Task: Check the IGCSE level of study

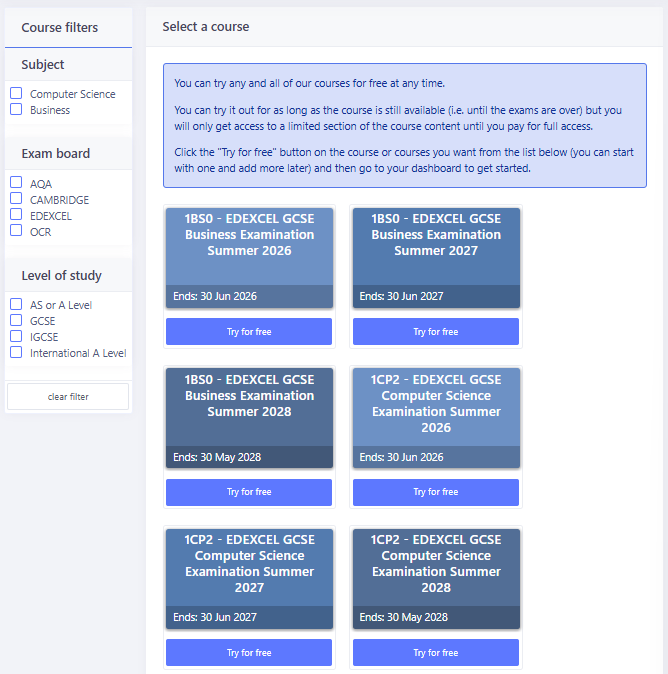Action: pos(16,336)
